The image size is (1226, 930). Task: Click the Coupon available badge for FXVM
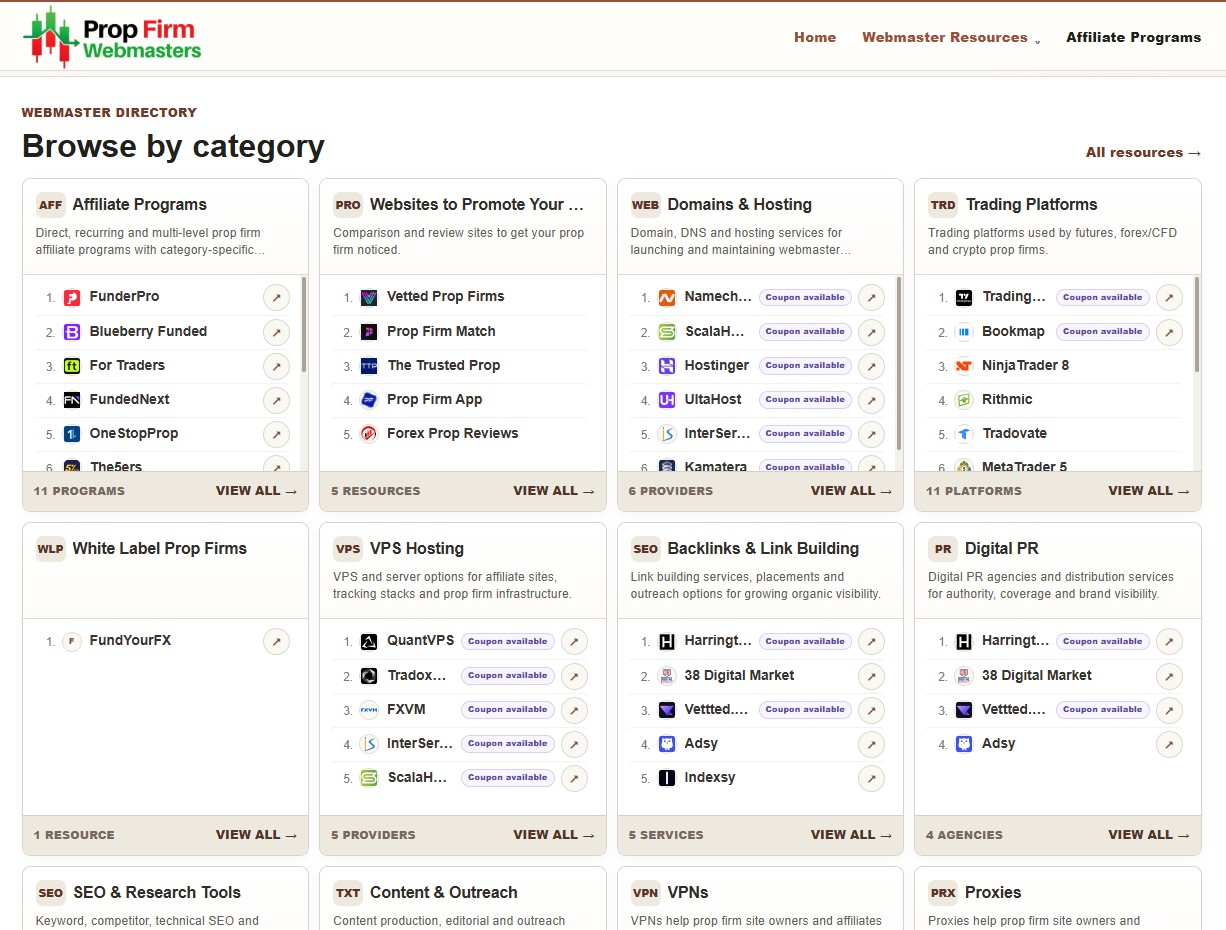[x=507, y=709]
